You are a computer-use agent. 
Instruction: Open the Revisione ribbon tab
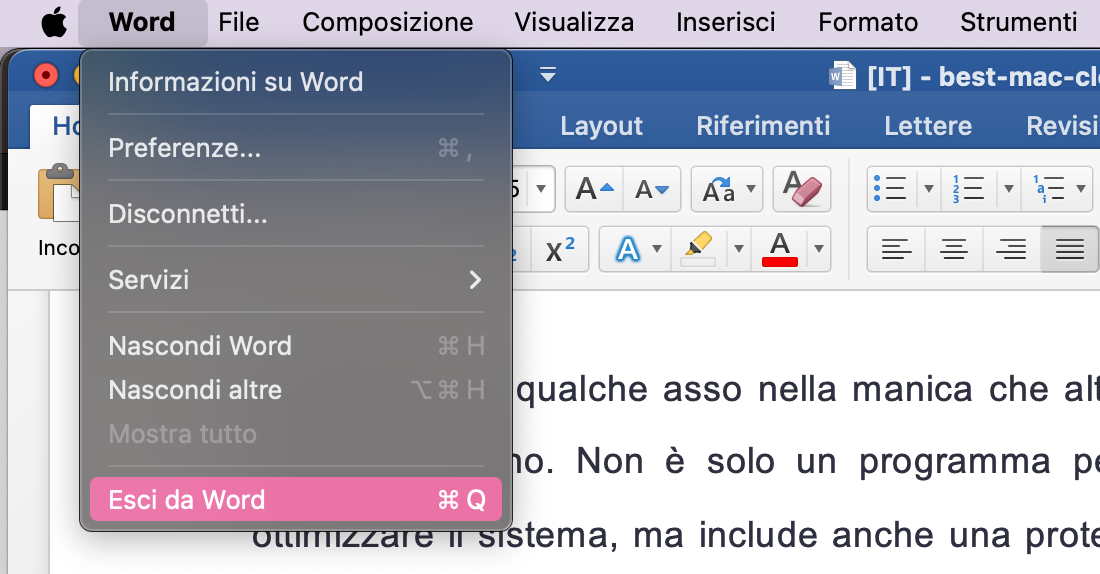[1062, 126]
